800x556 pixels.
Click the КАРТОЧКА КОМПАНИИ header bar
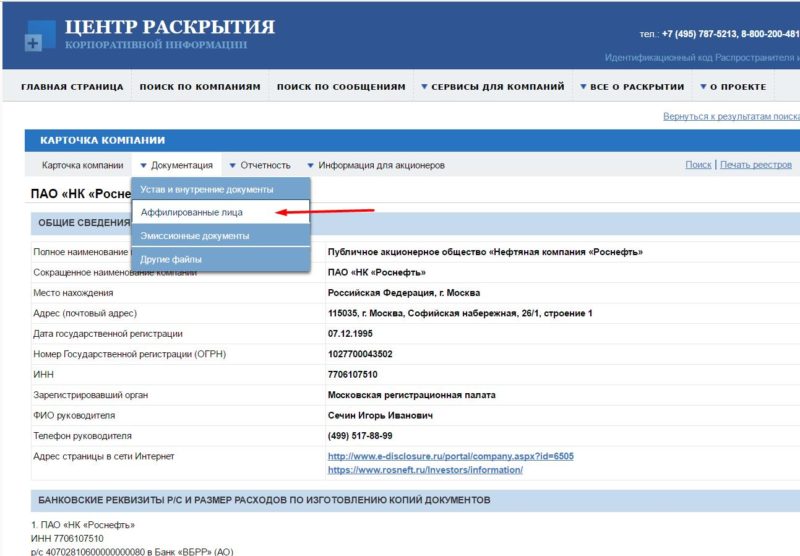point(412,140)
